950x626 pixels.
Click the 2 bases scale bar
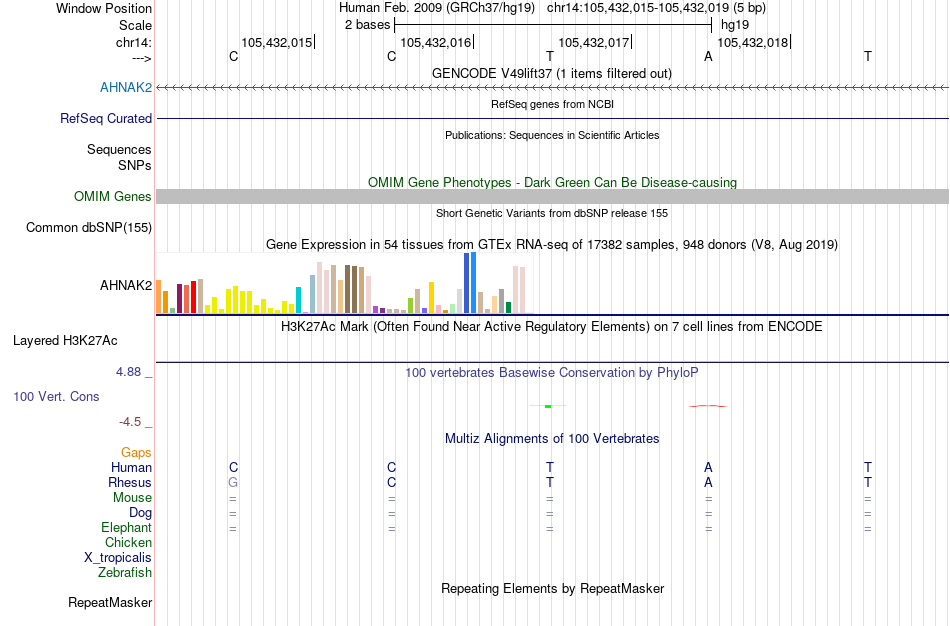tap(553, 25)
